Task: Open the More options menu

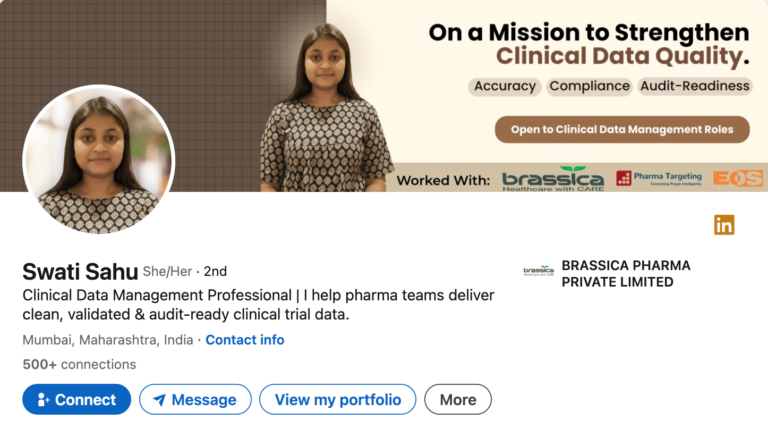Action: 458,400
